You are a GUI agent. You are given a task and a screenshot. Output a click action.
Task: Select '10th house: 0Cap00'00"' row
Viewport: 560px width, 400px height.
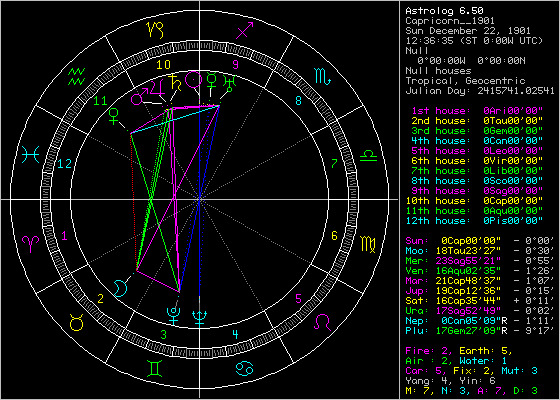(x=474, y=201)
